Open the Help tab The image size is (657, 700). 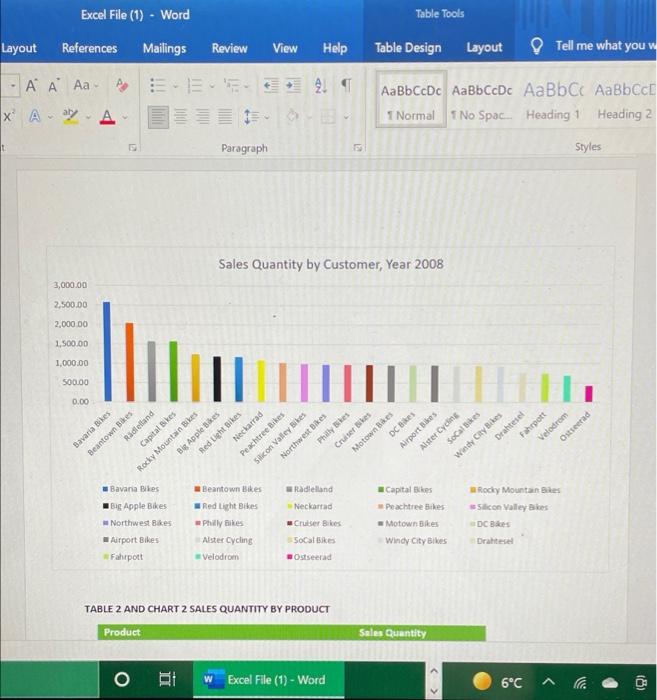(x=335, y=48)
